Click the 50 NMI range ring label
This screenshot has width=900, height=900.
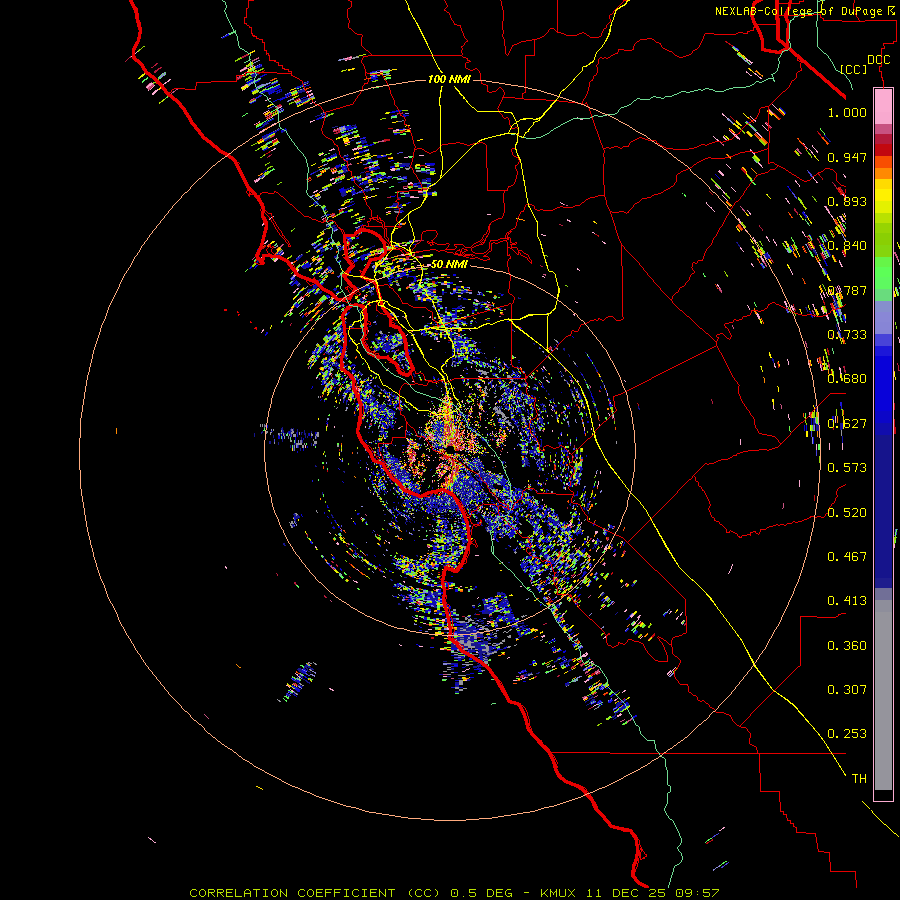[x=449, y=264]
